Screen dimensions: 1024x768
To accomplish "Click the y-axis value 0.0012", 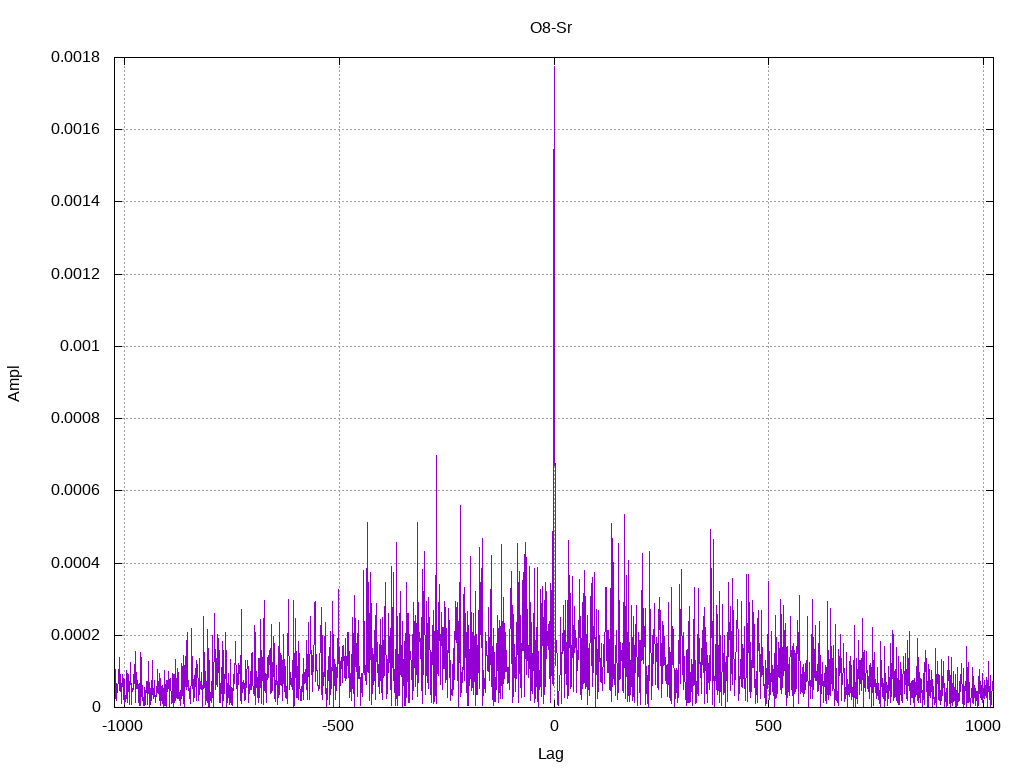I will click(76, 274).
